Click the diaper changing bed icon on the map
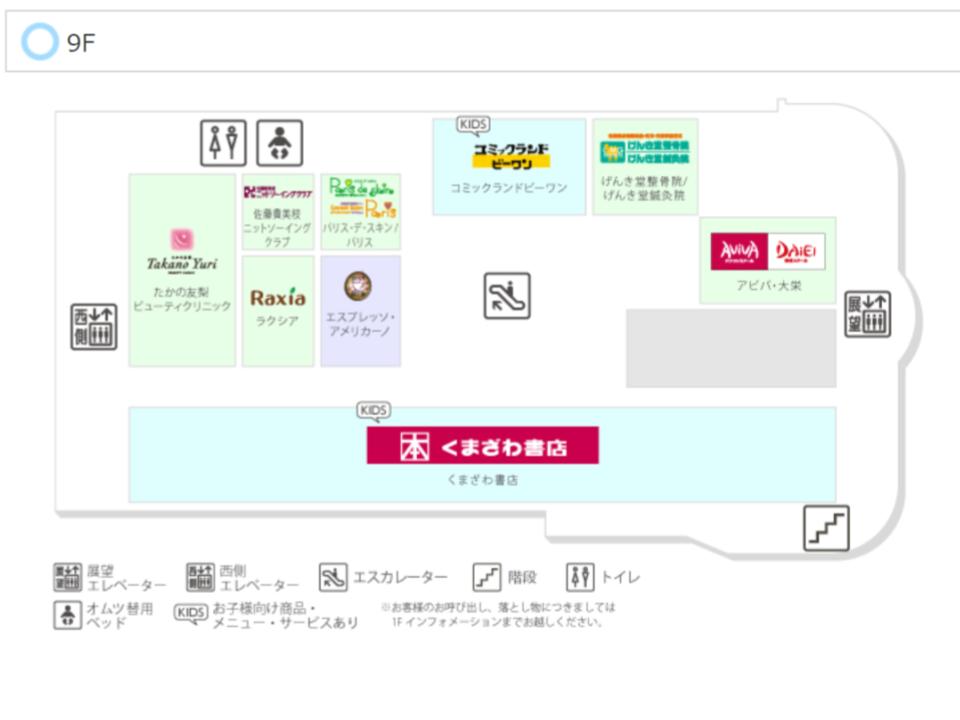 tap(279, 143)
